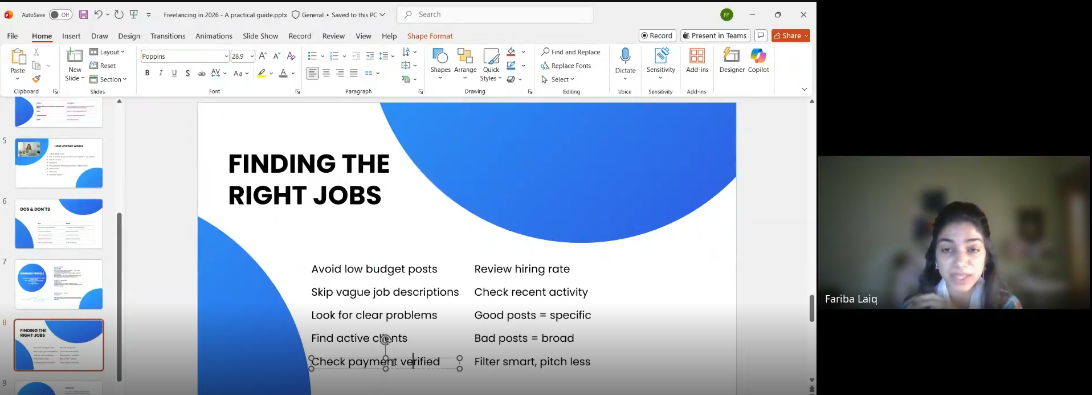Open the character spacing dropdown

click(x=219, y=73)
